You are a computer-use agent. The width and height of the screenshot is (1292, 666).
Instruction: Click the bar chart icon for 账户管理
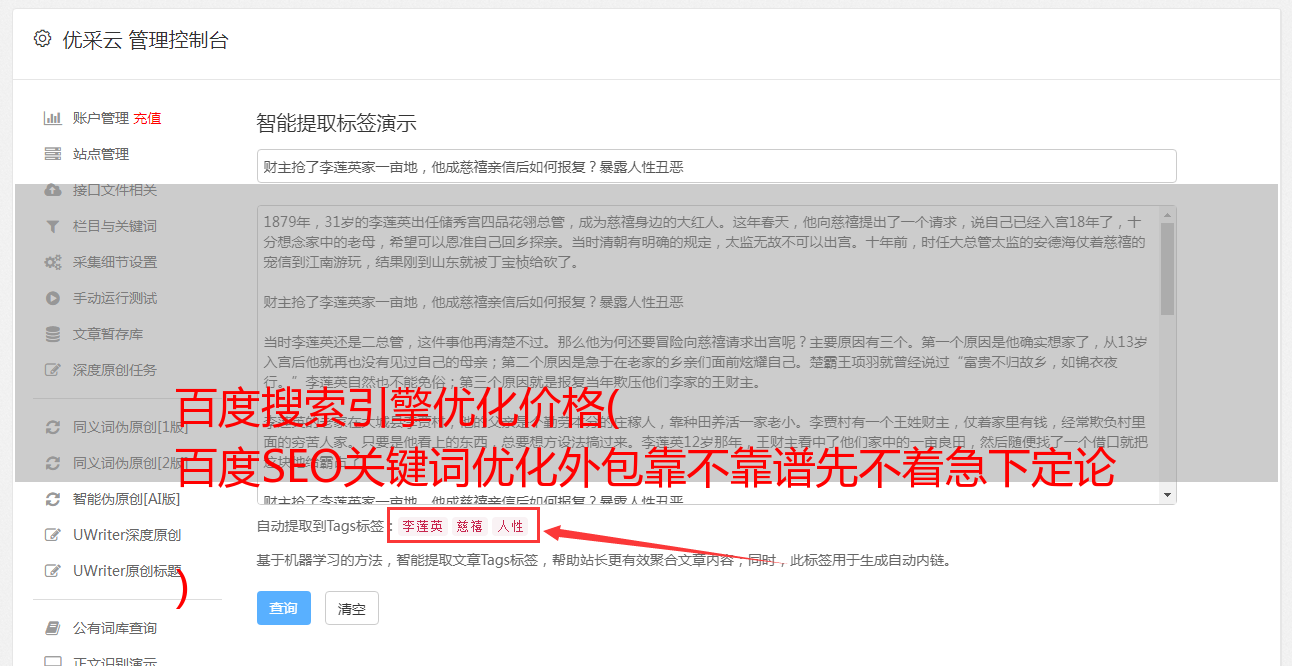pyautogui.click(x=53, y=118)
